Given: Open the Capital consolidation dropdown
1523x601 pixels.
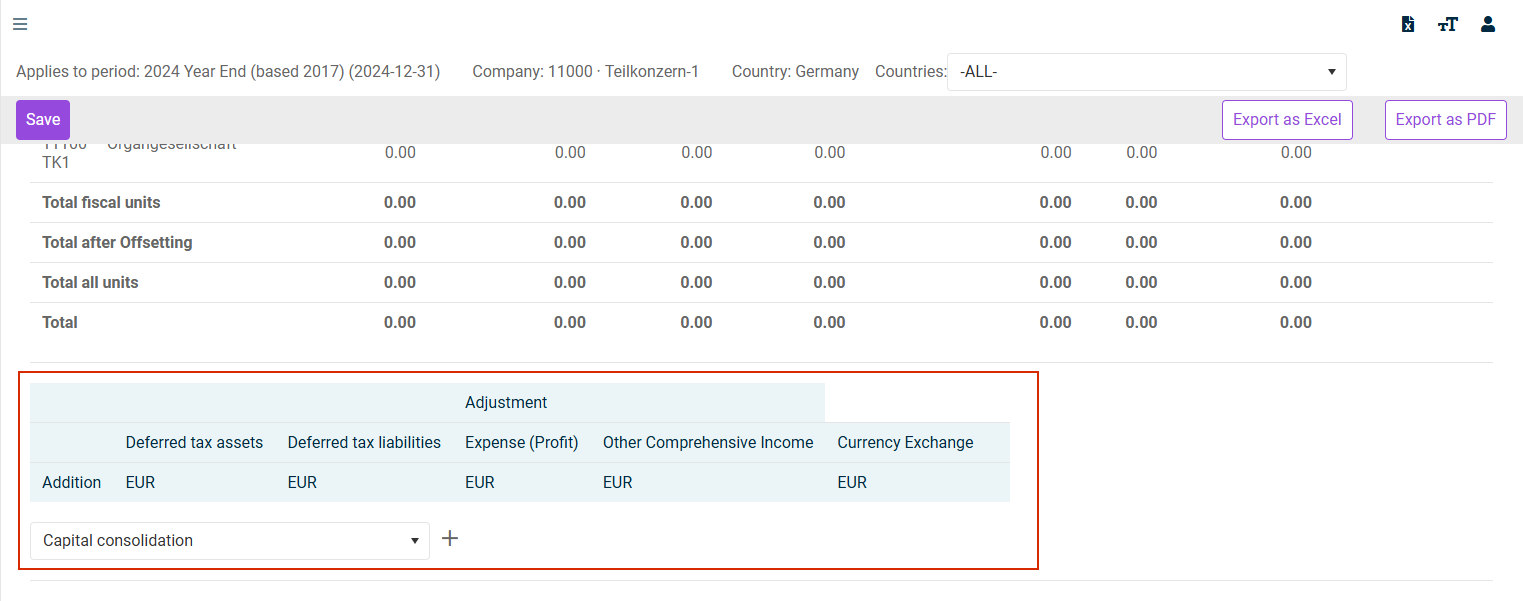Looking at the screenshot, I should [230, 540].
